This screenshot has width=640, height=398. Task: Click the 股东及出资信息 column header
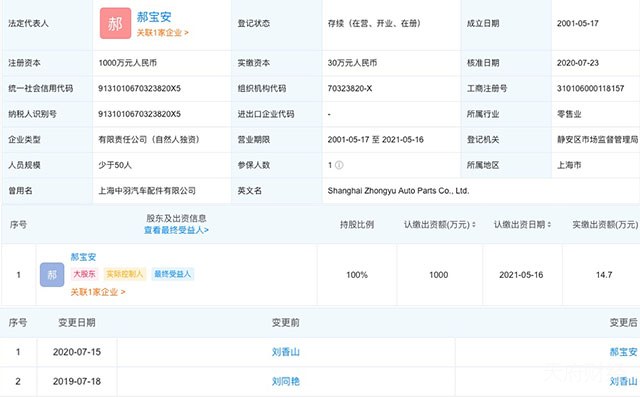(176, 218)
